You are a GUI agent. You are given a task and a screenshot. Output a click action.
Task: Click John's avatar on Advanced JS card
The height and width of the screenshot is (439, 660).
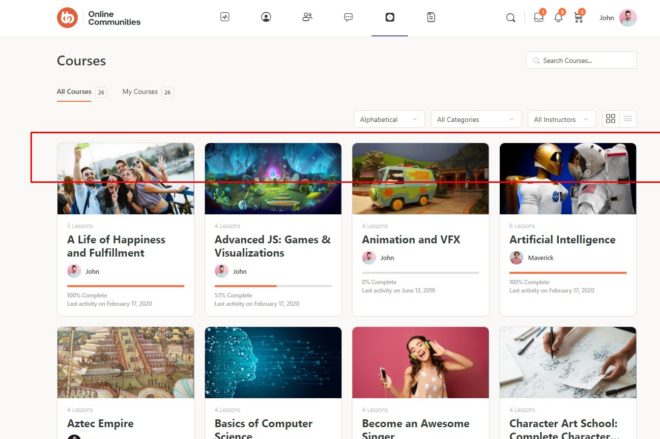point(221,271)
